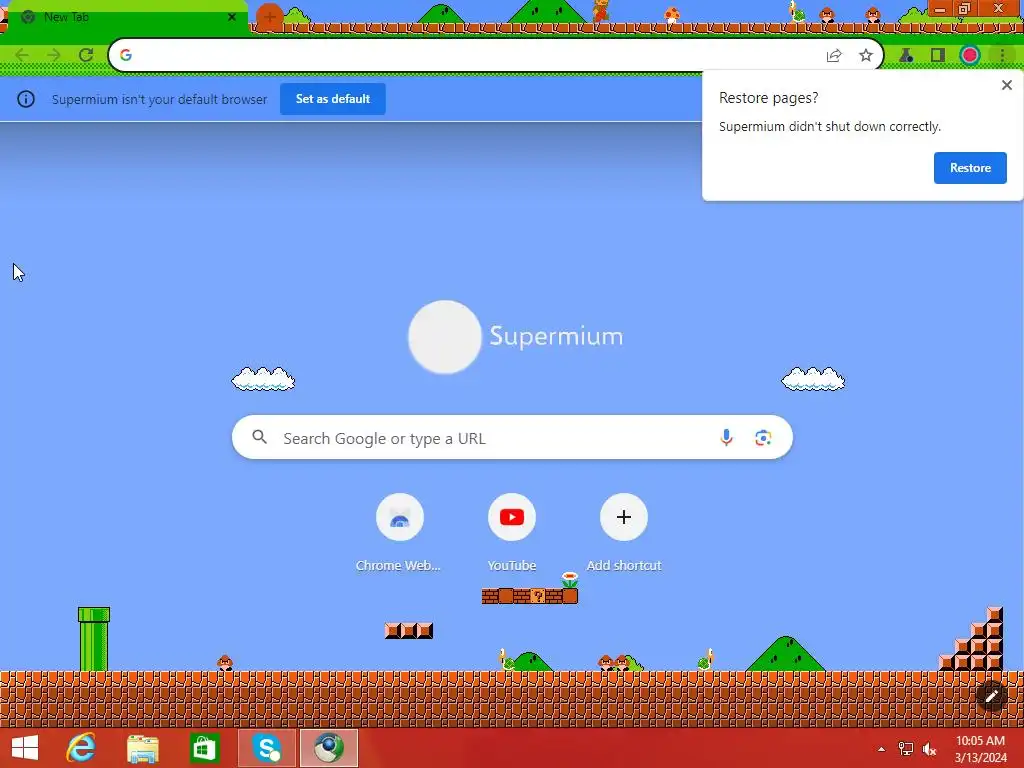Click the browser Back arrow
This screenshot has width=1024, height=768.
click(x=22, y=55)
